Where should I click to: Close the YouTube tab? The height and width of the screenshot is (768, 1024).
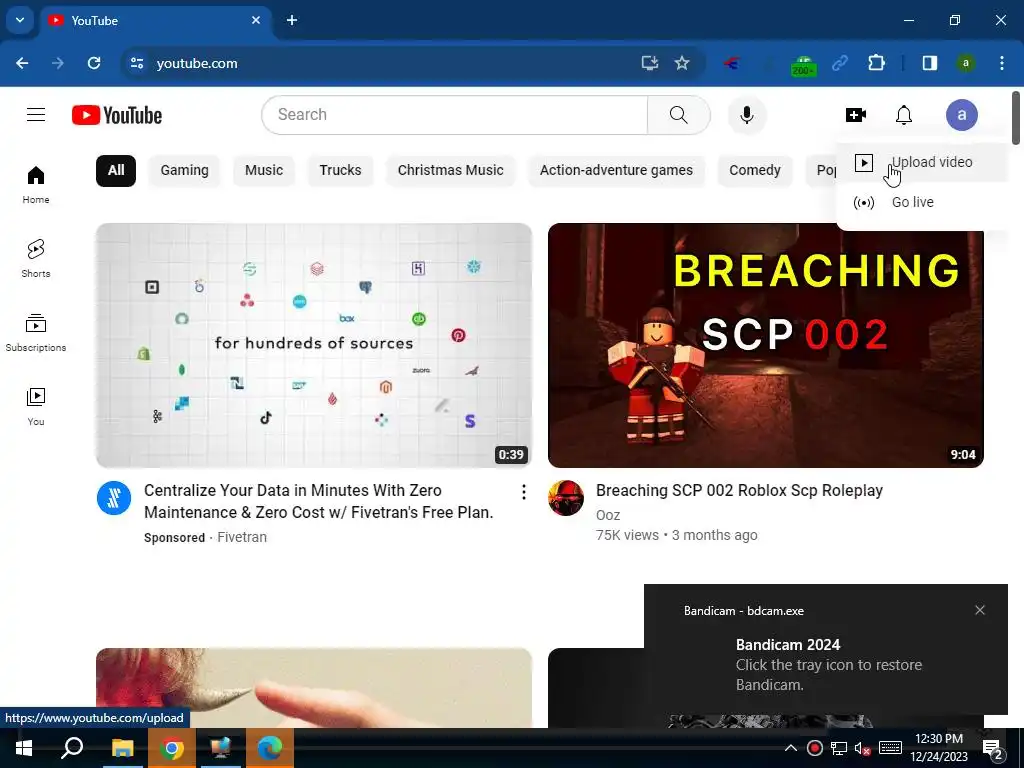click(x=256, y=20)
